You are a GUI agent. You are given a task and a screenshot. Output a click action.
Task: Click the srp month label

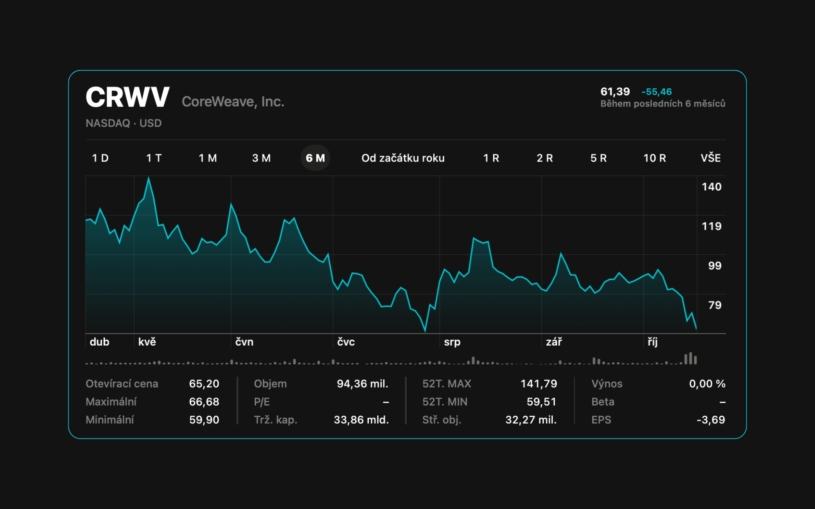(x=452, y=342)
